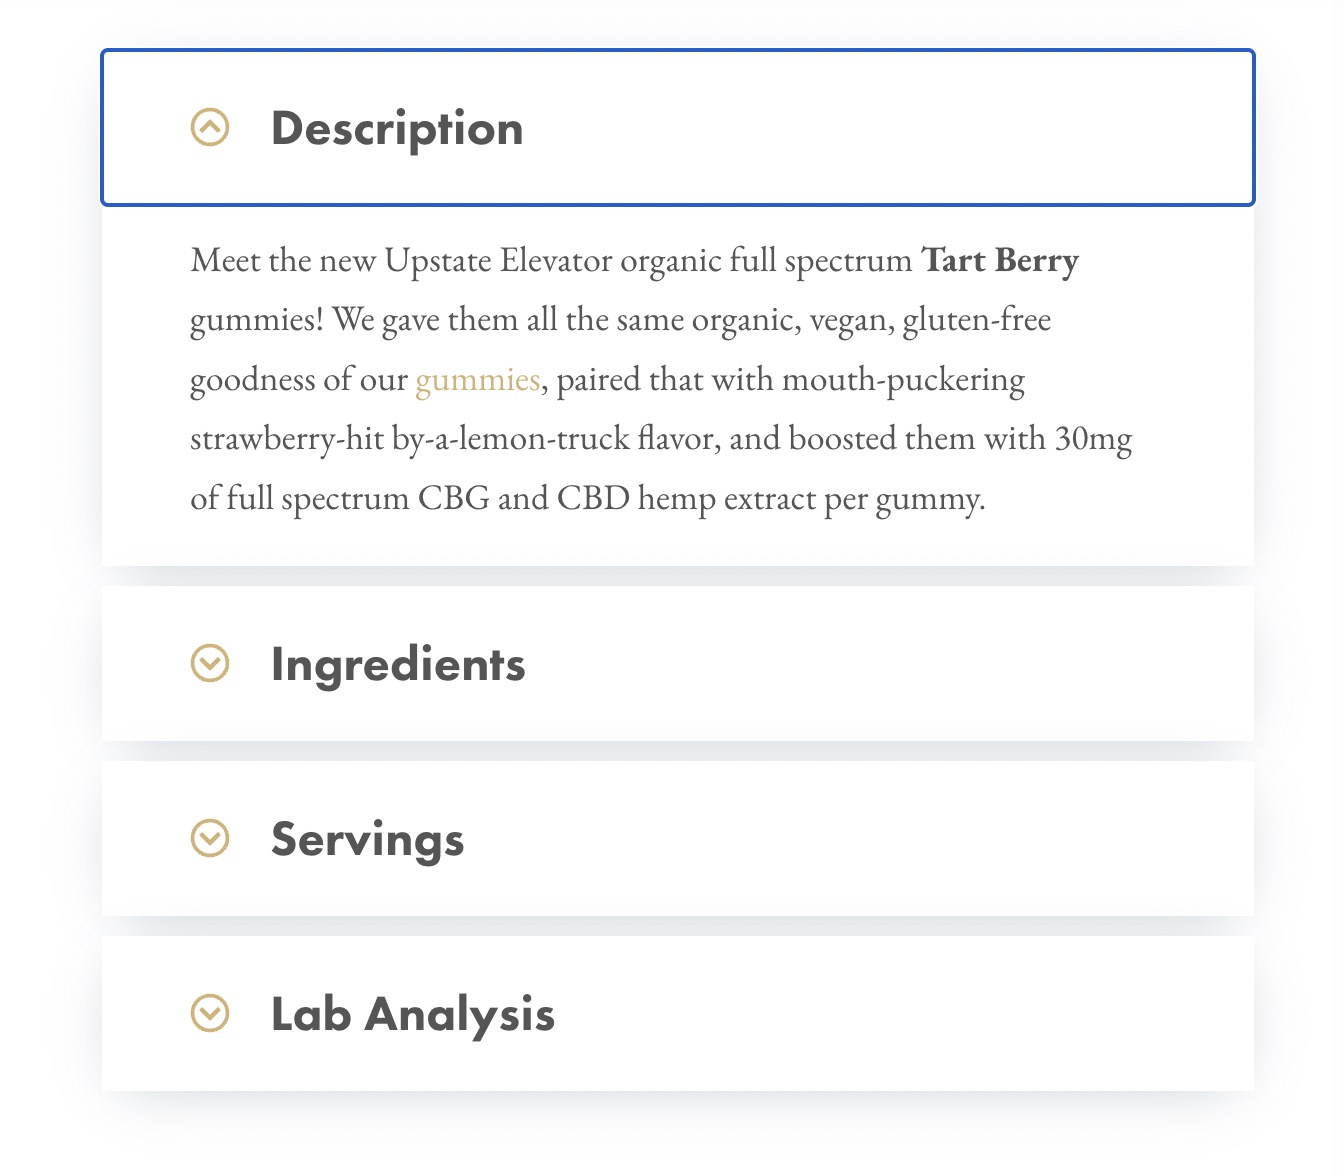Click the up-chevron icon beside Description

(x=210, y=127)
